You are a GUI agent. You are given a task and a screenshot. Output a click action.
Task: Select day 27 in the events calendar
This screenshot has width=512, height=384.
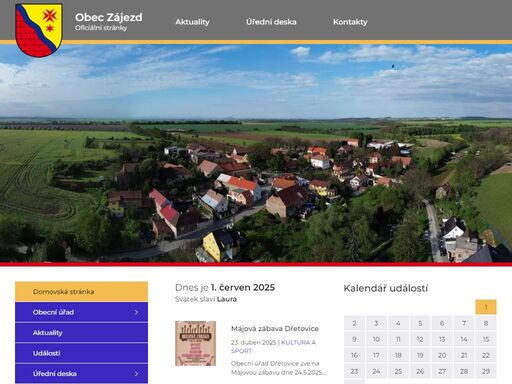pyautogui.click(x=442, y=371)
